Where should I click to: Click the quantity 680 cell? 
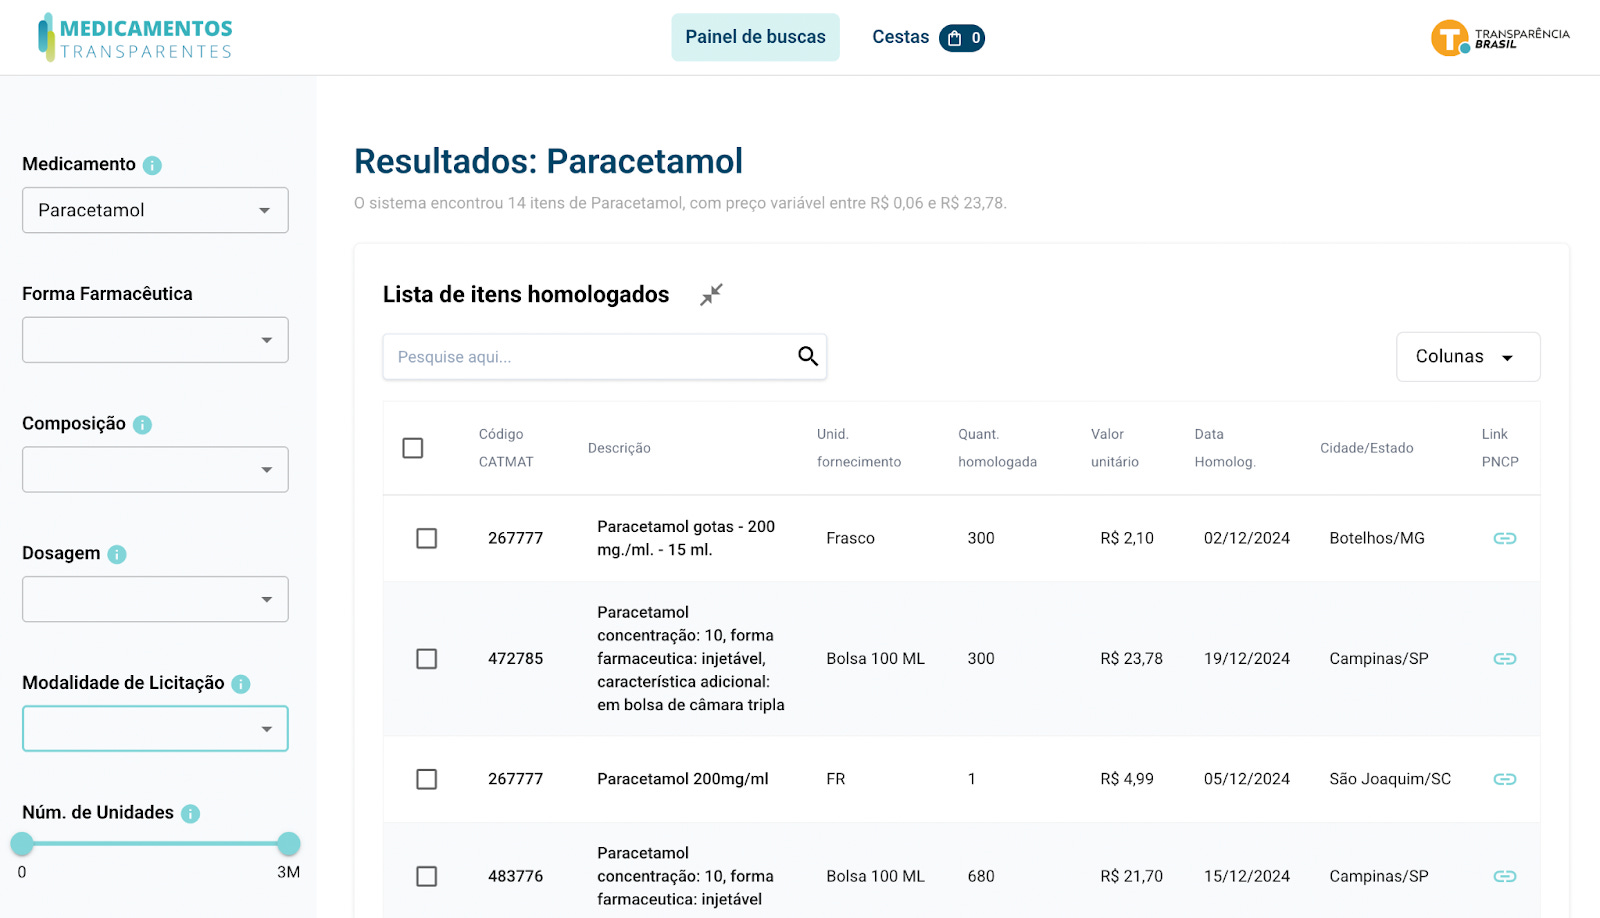point(981,876)
